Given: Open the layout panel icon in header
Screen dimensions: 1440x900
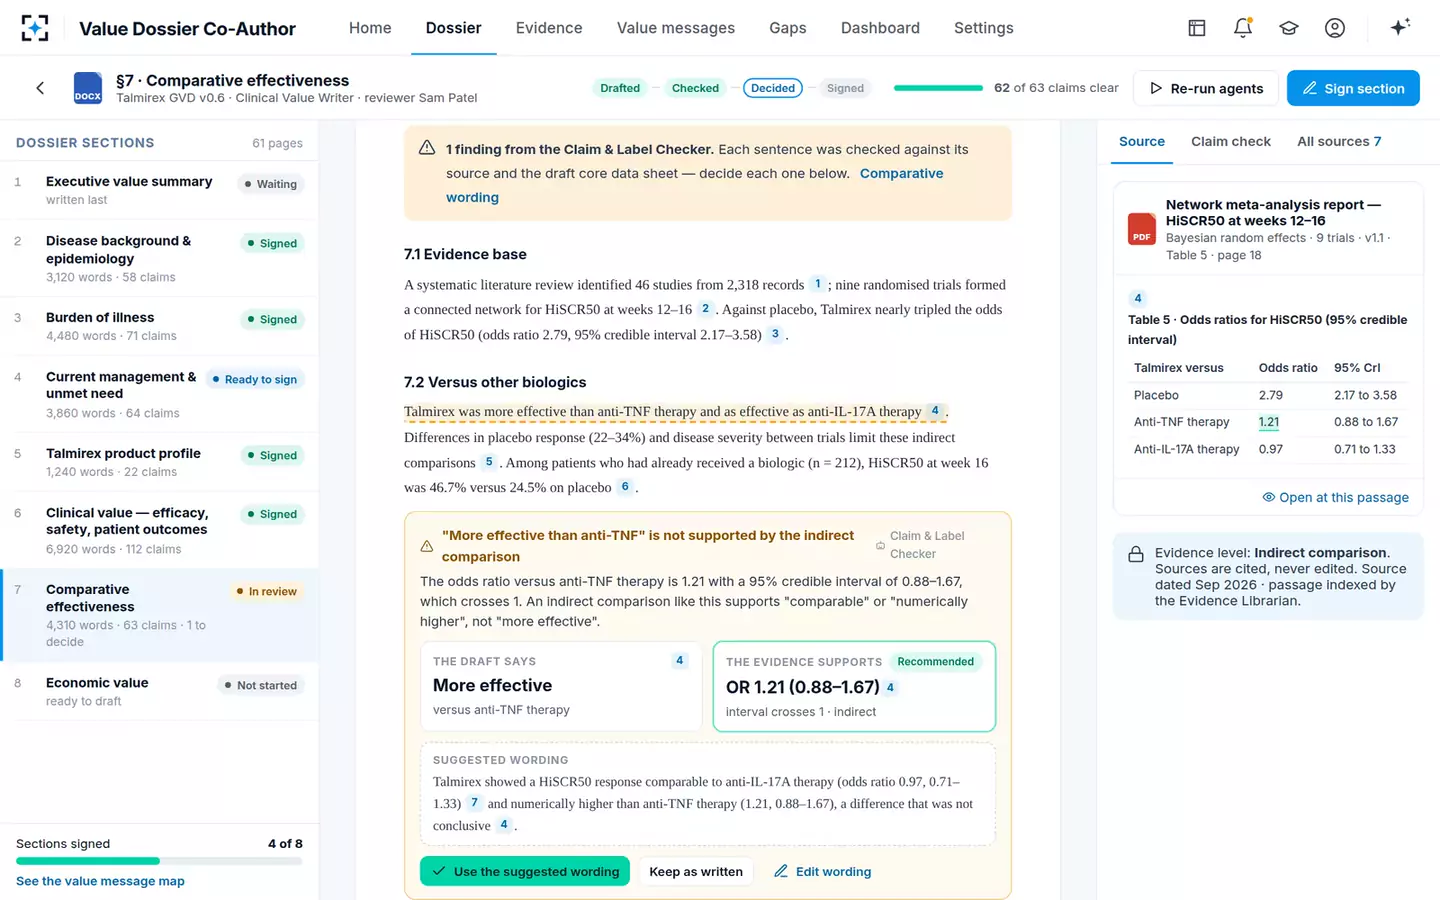Looking at the screenshot, I should (x=1197, y=28).
